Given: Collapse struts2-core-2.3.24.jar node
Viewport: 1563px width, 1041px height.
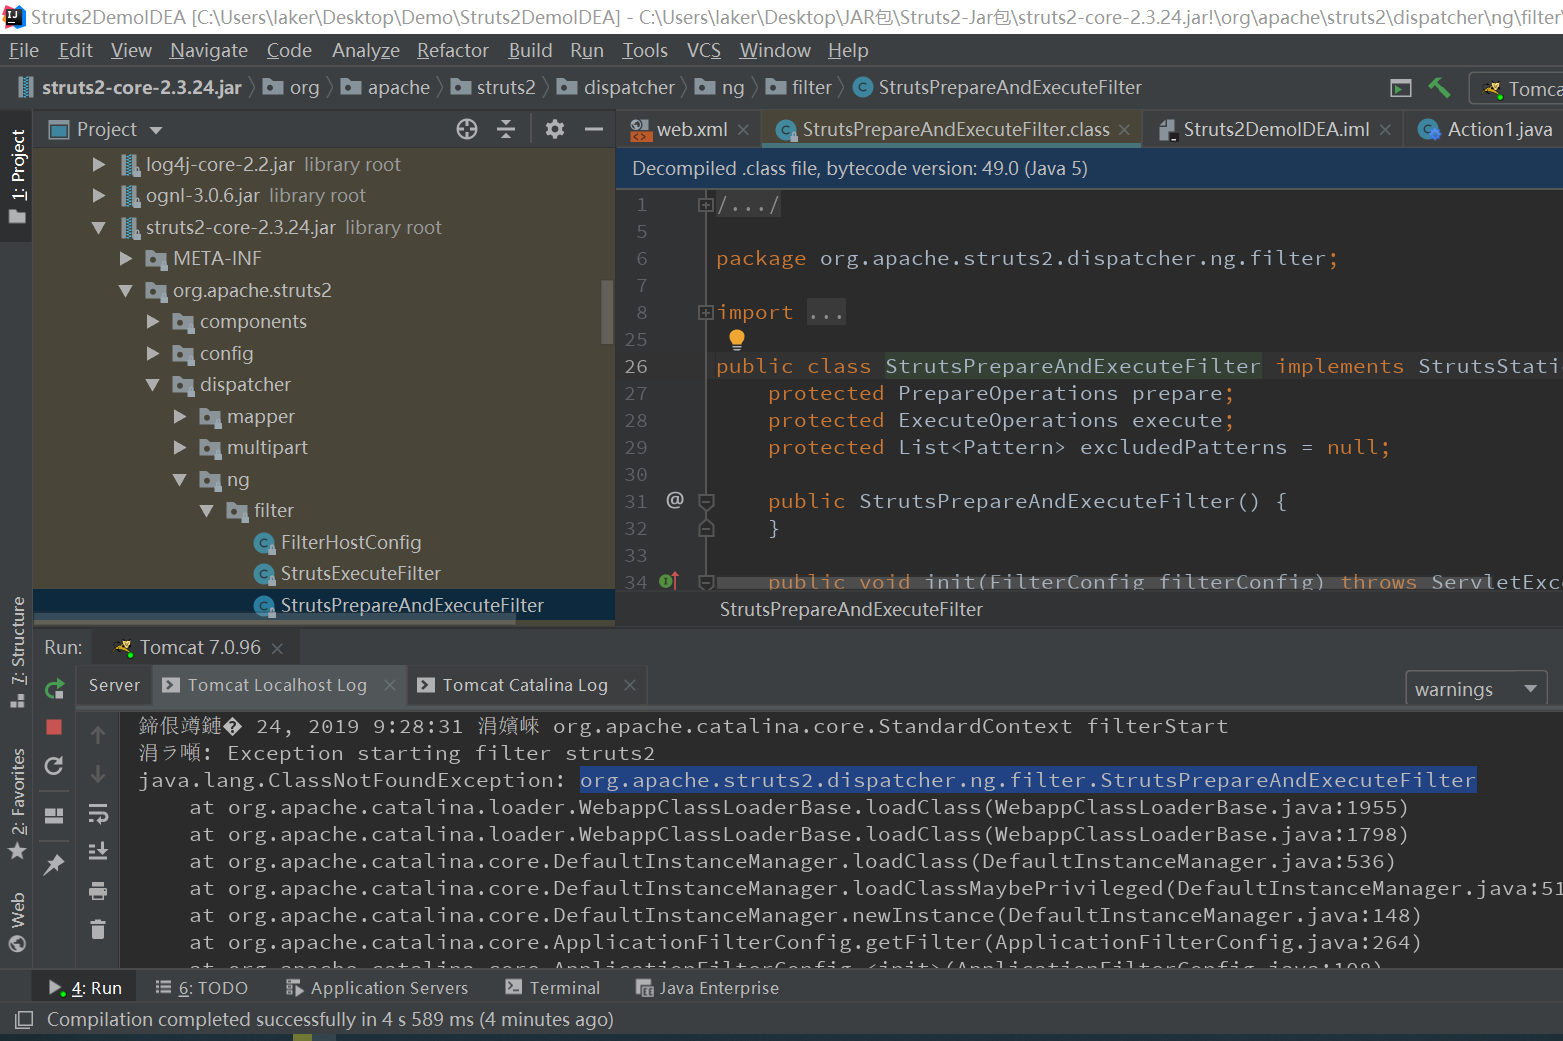Looking at the screenshot, I should point(99,228).
